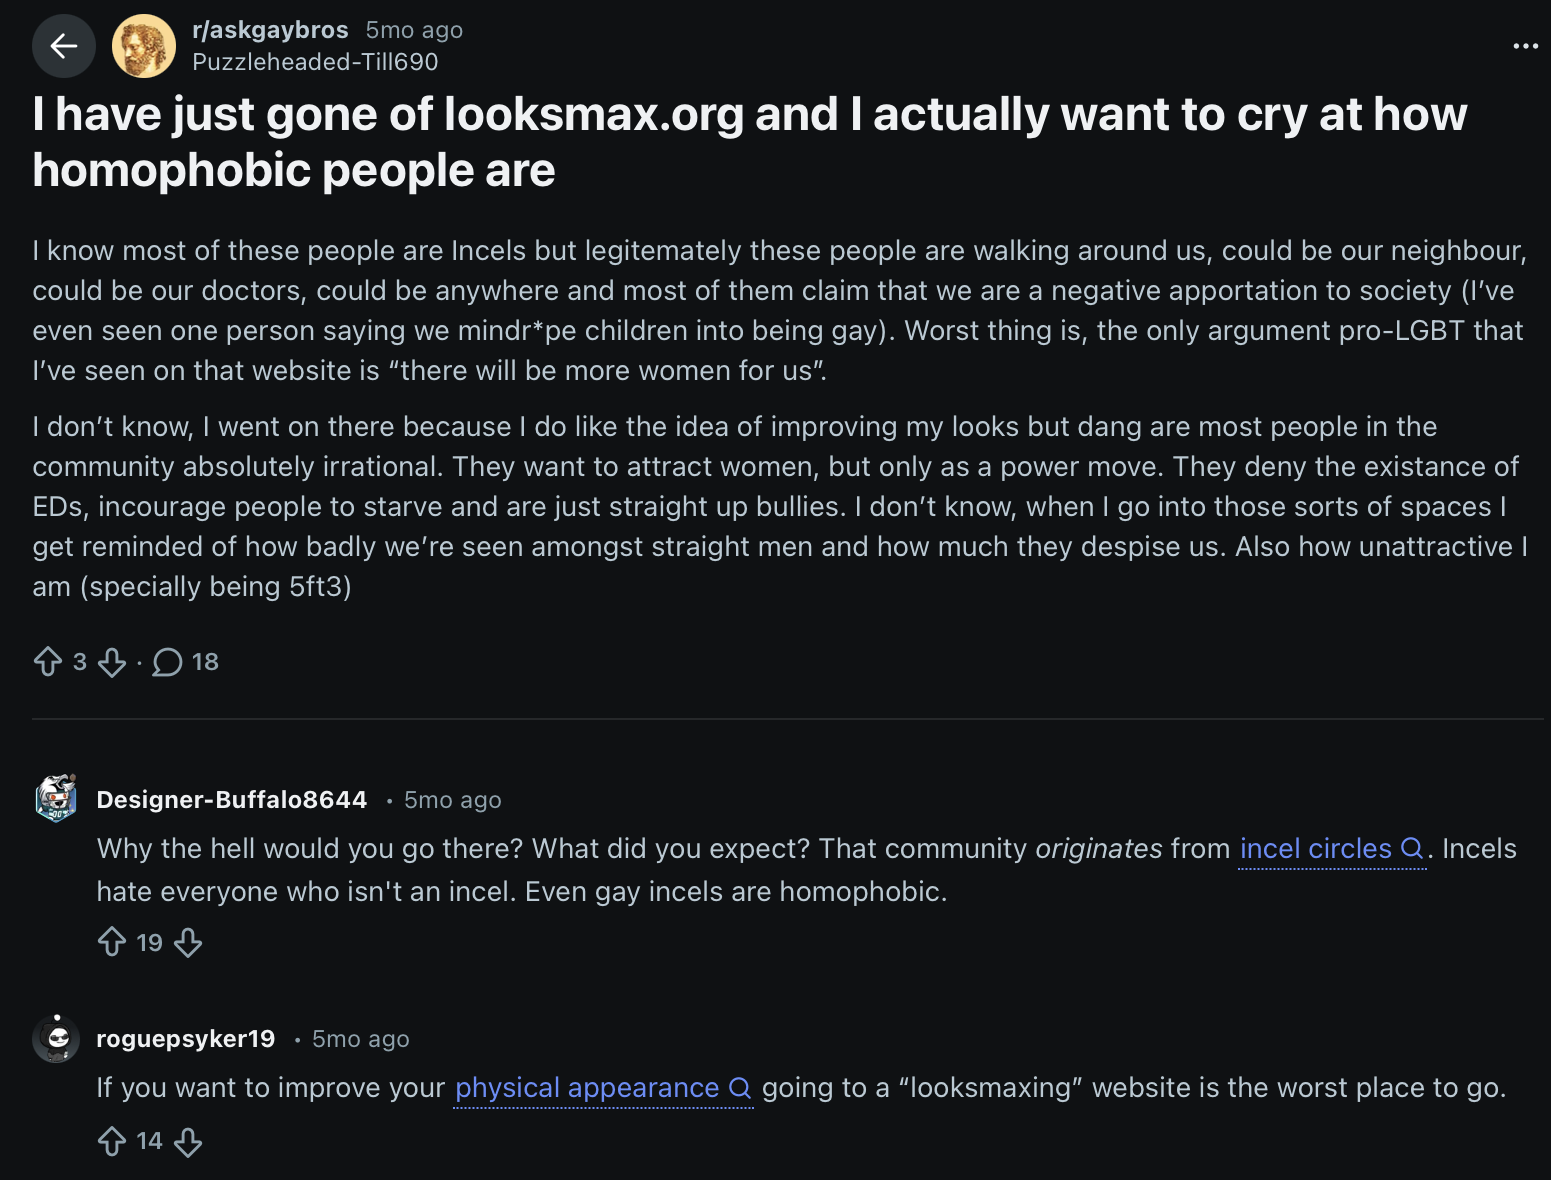This screenshot has width=1551, height=1180.
Task: Click the subreddit avatar beside r/askgaybros
Action: (144, 46)
